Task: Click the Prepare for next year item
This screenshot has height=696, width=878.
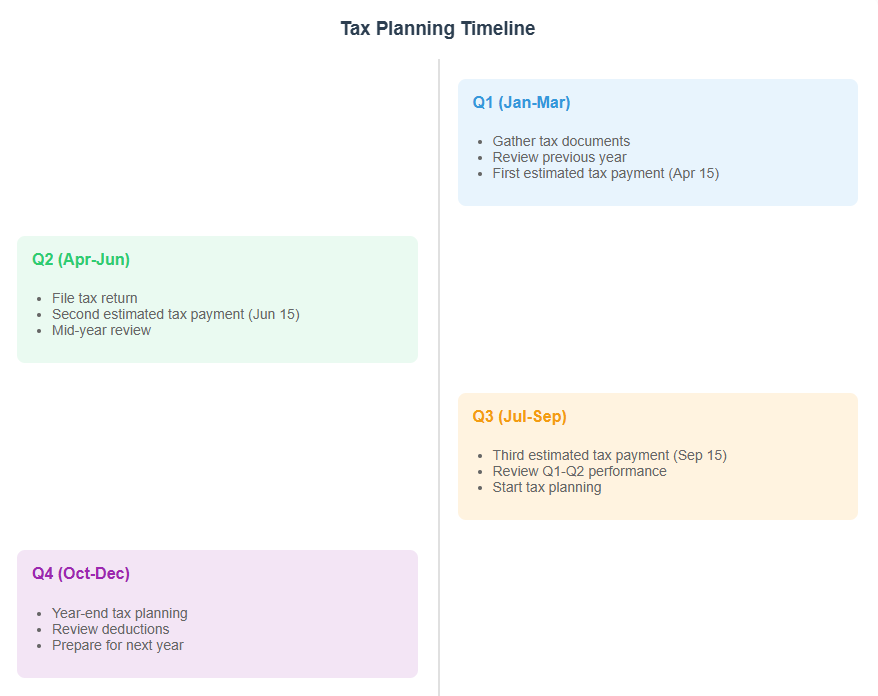Action: 118,646
